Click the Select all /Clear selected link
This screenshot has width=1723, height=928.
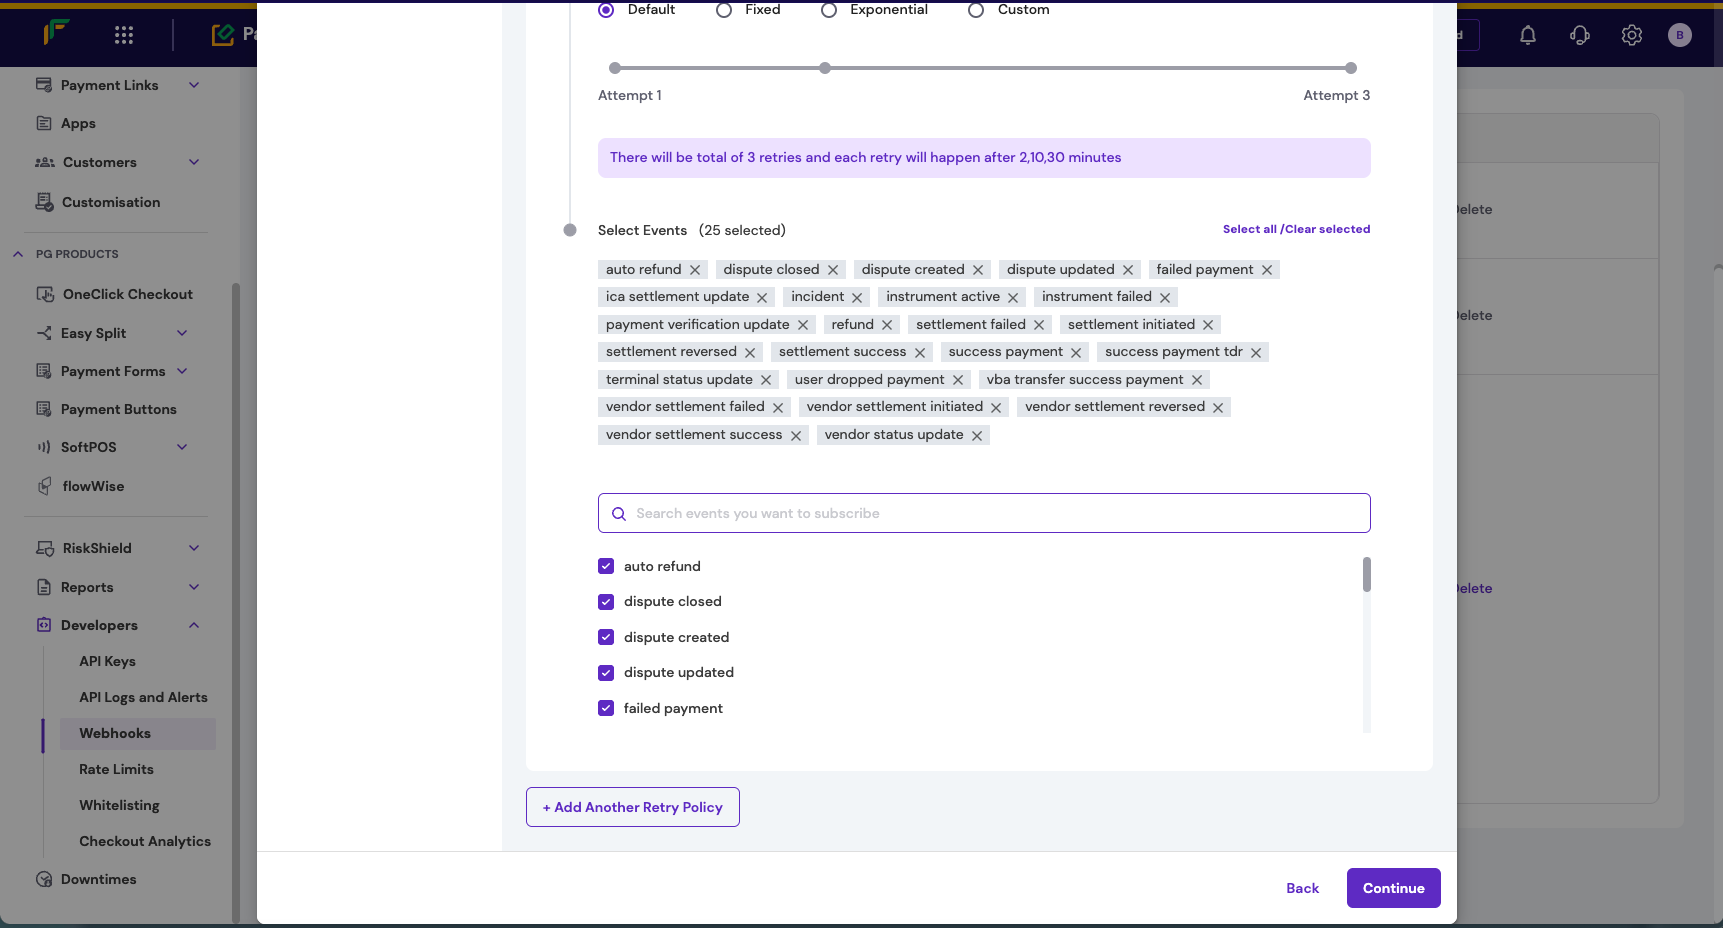click(x=1296, y=228)
